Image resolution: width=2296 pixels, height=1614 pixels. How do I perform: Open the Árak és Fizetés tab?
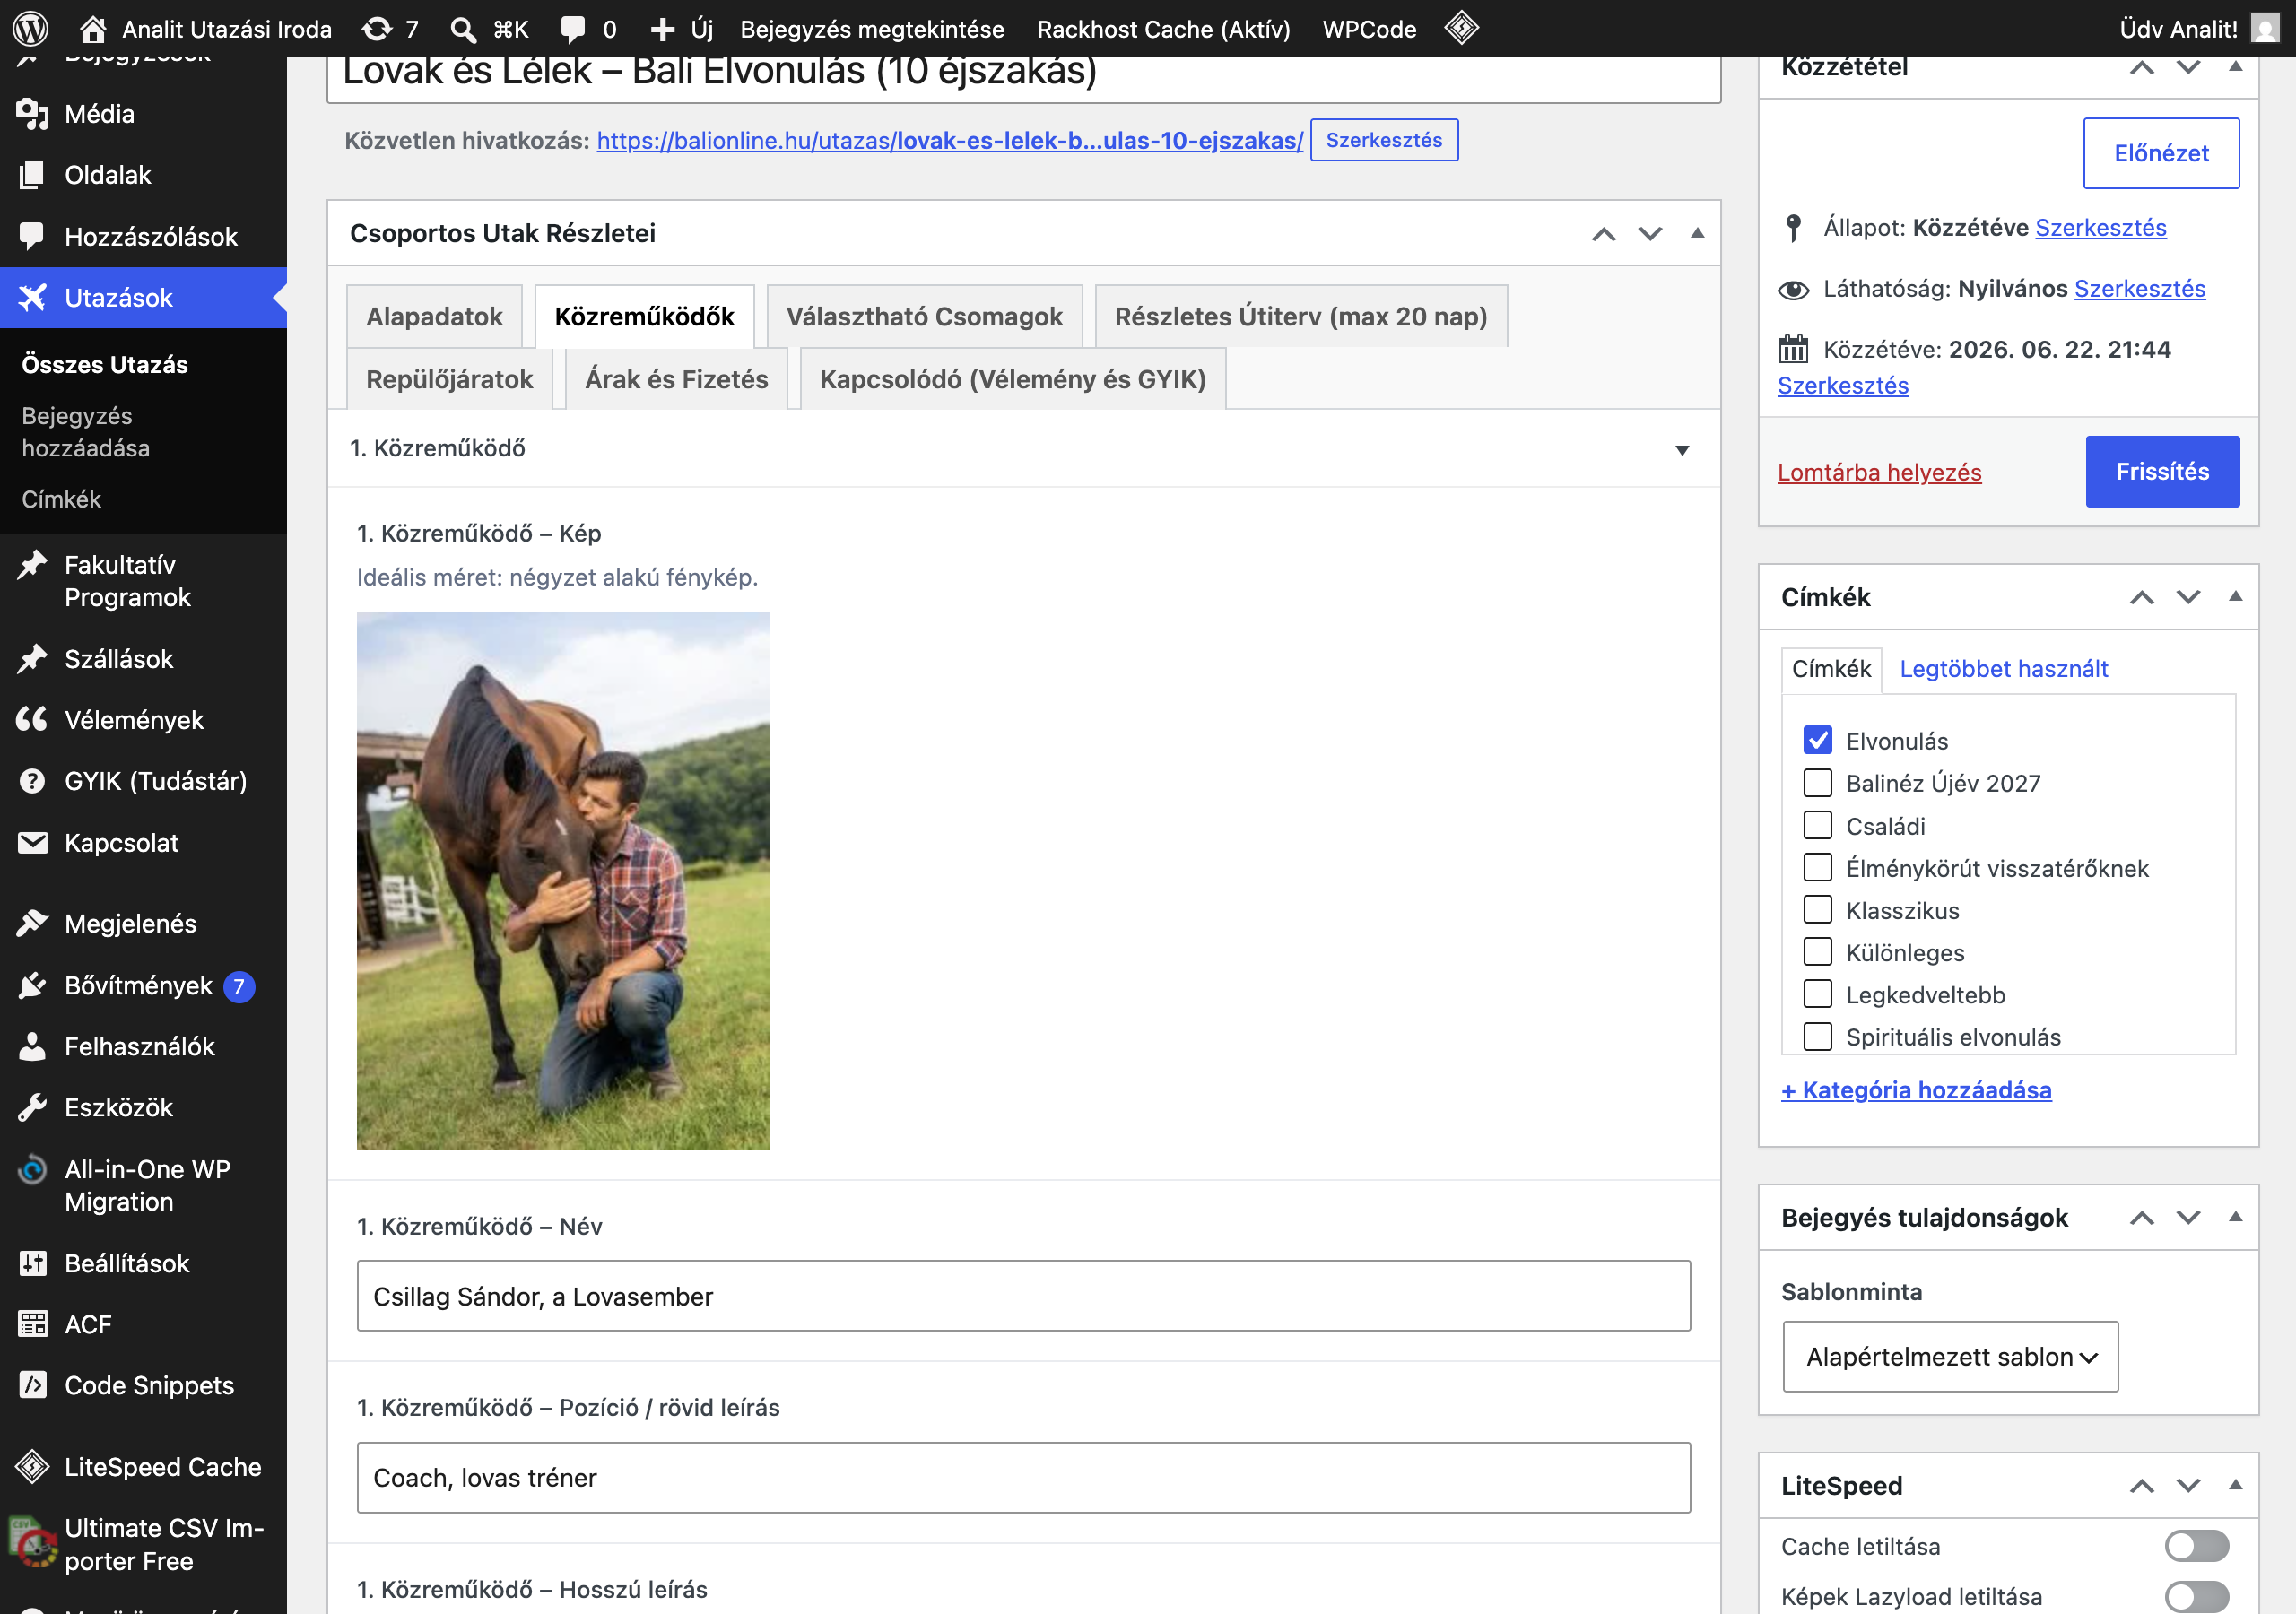676,379
